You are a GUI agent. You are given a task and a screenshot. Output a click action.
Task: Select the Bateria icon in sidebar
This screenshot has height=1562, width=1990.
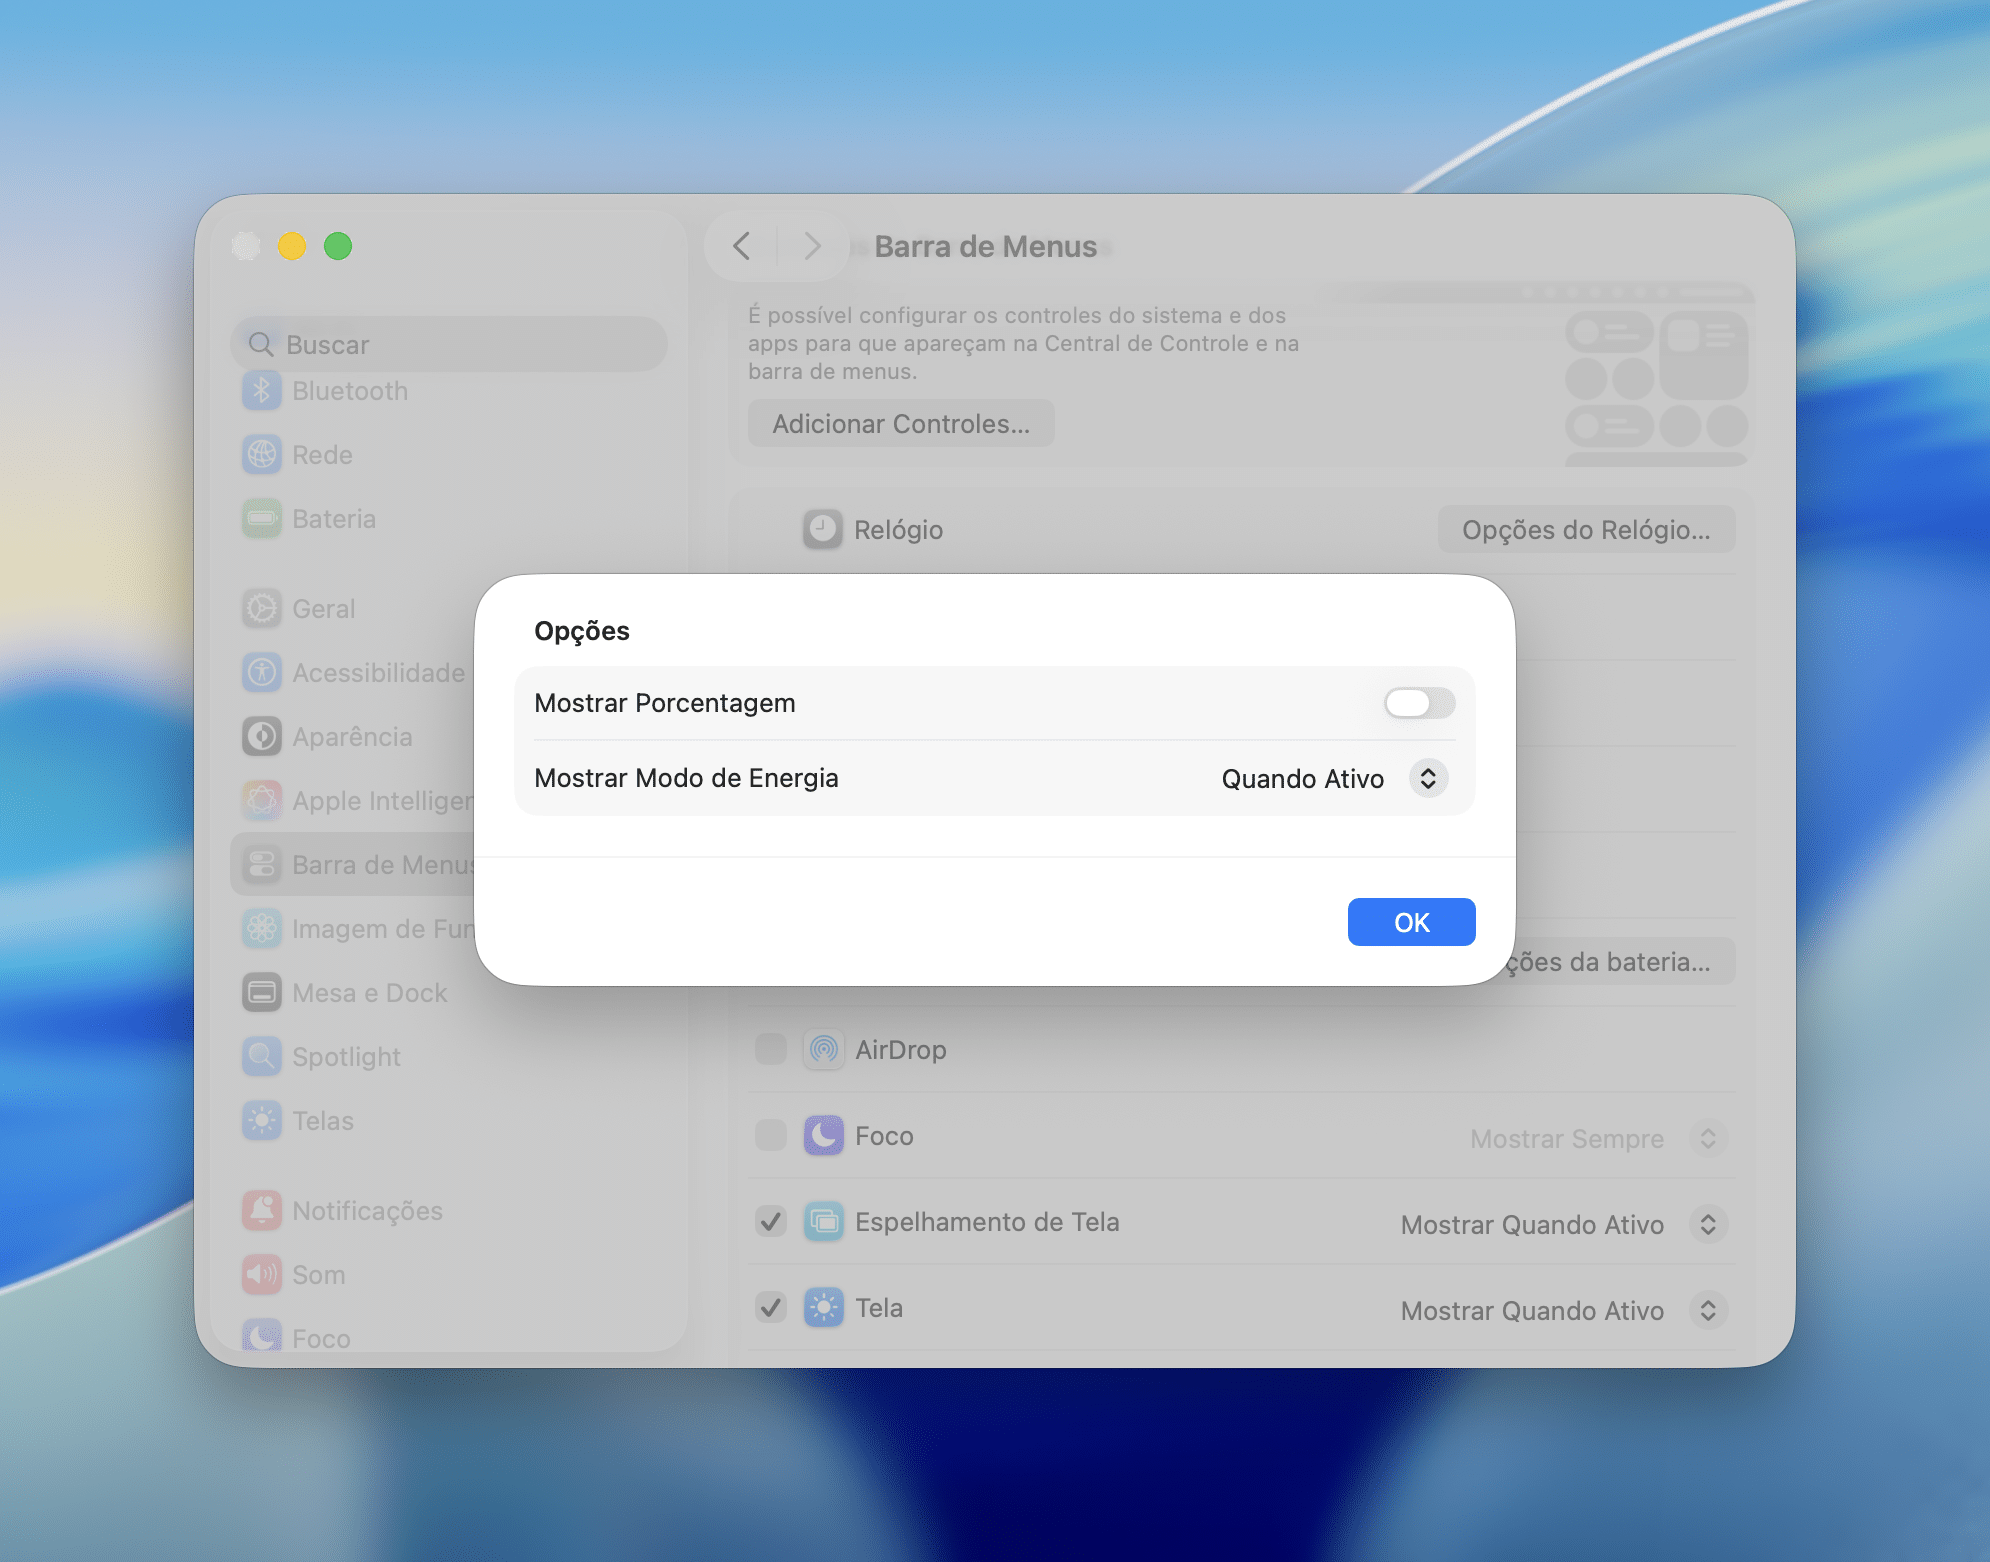click(262, 519)
